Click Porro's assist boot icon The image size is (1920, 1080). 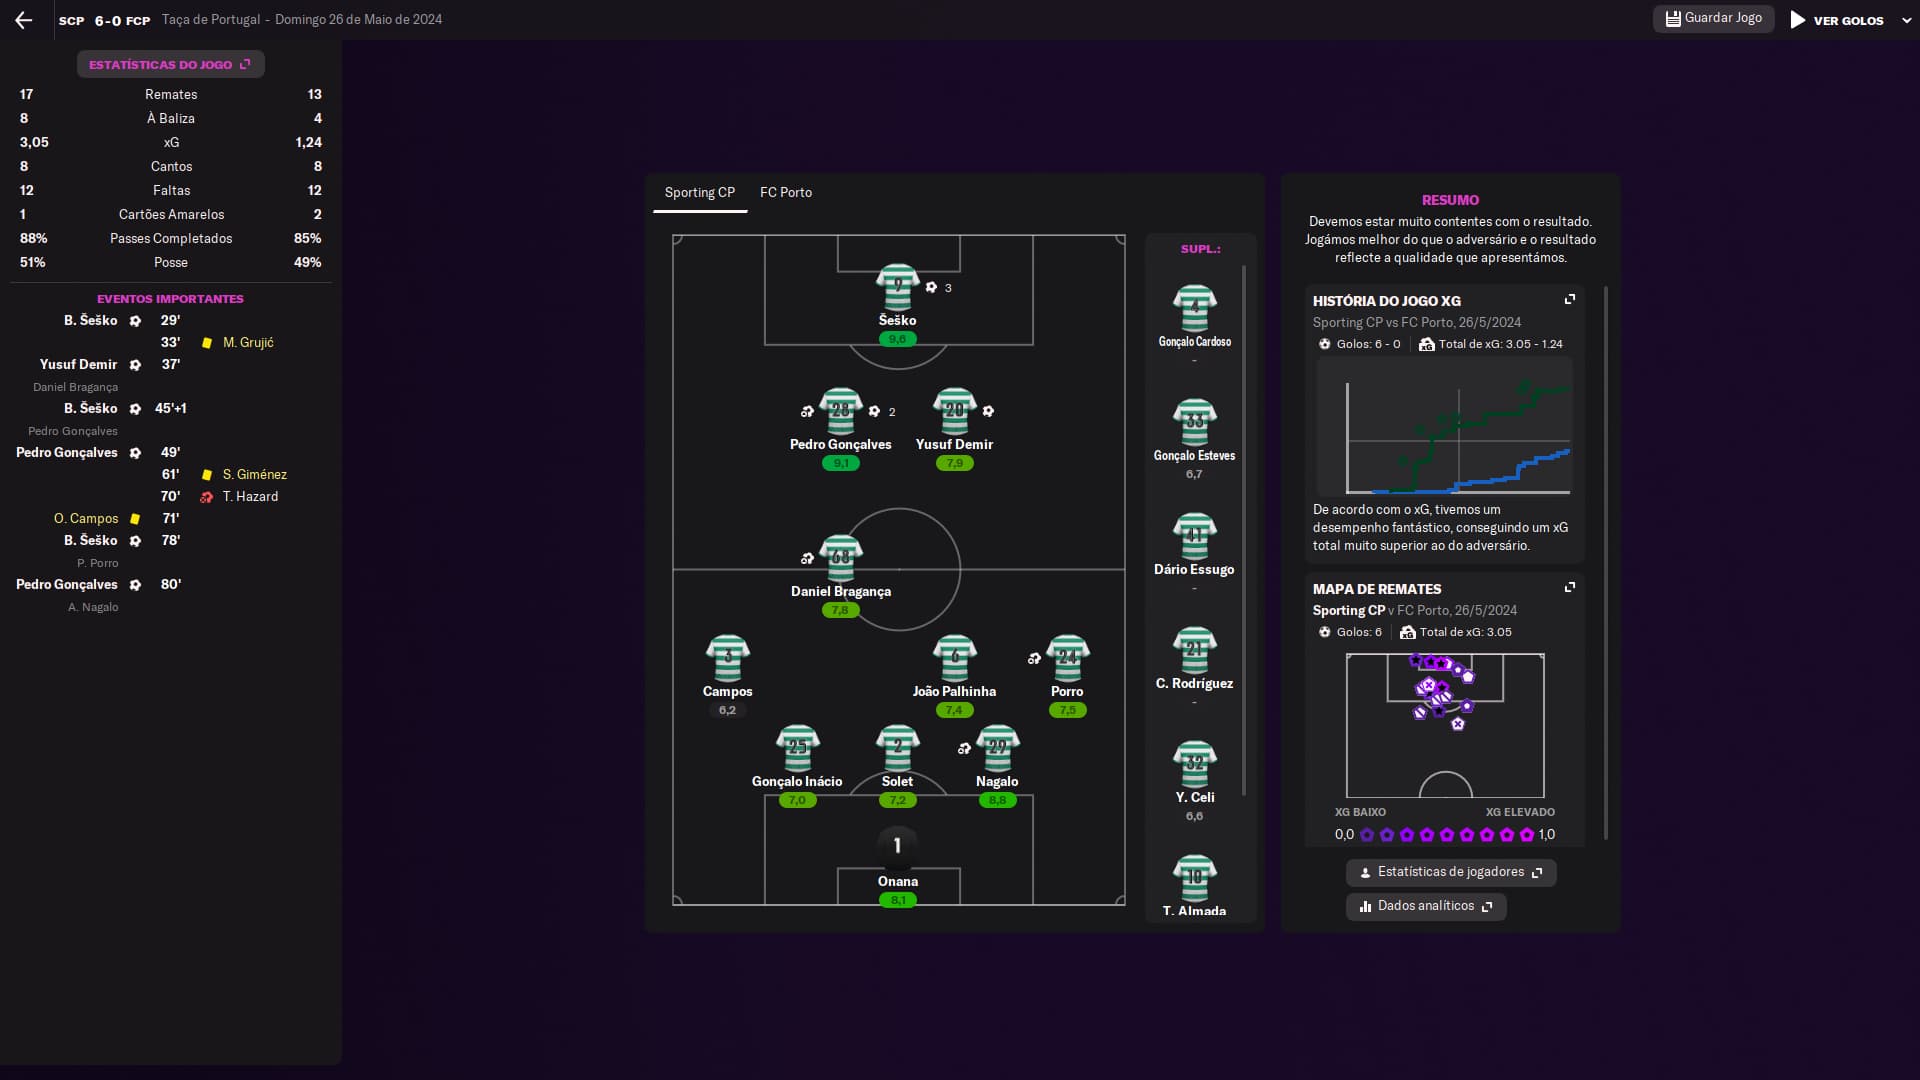pos(1034,658)
